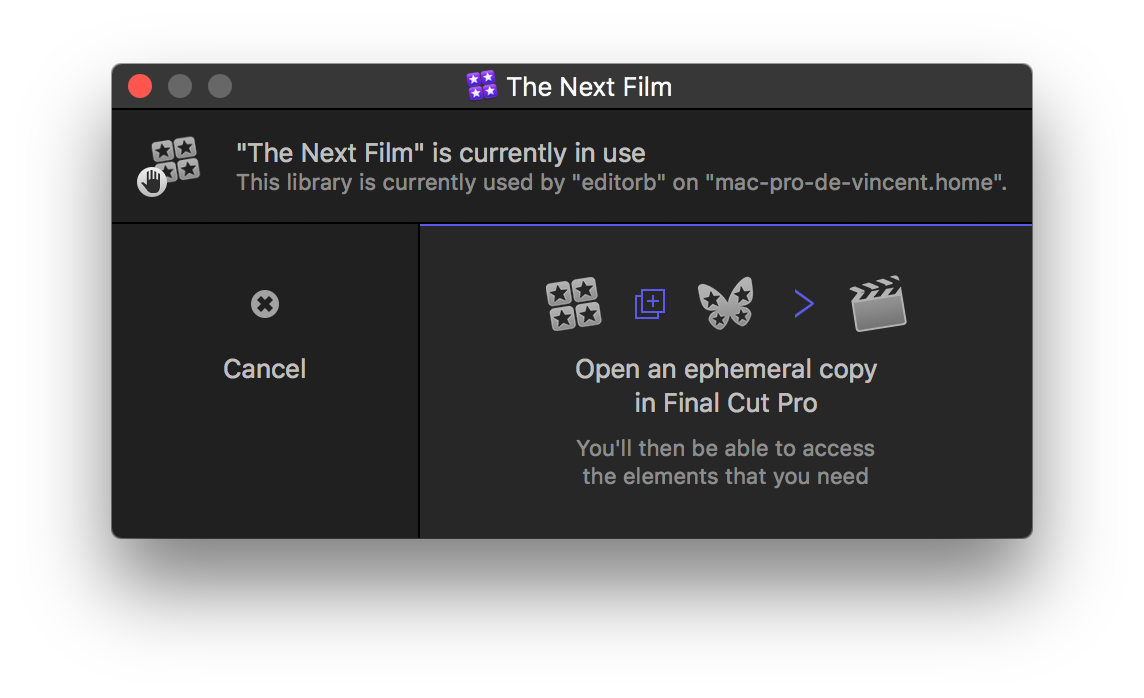Click 'the elements that you need' text
The image size is (1144, 698).
click(725, 476)
